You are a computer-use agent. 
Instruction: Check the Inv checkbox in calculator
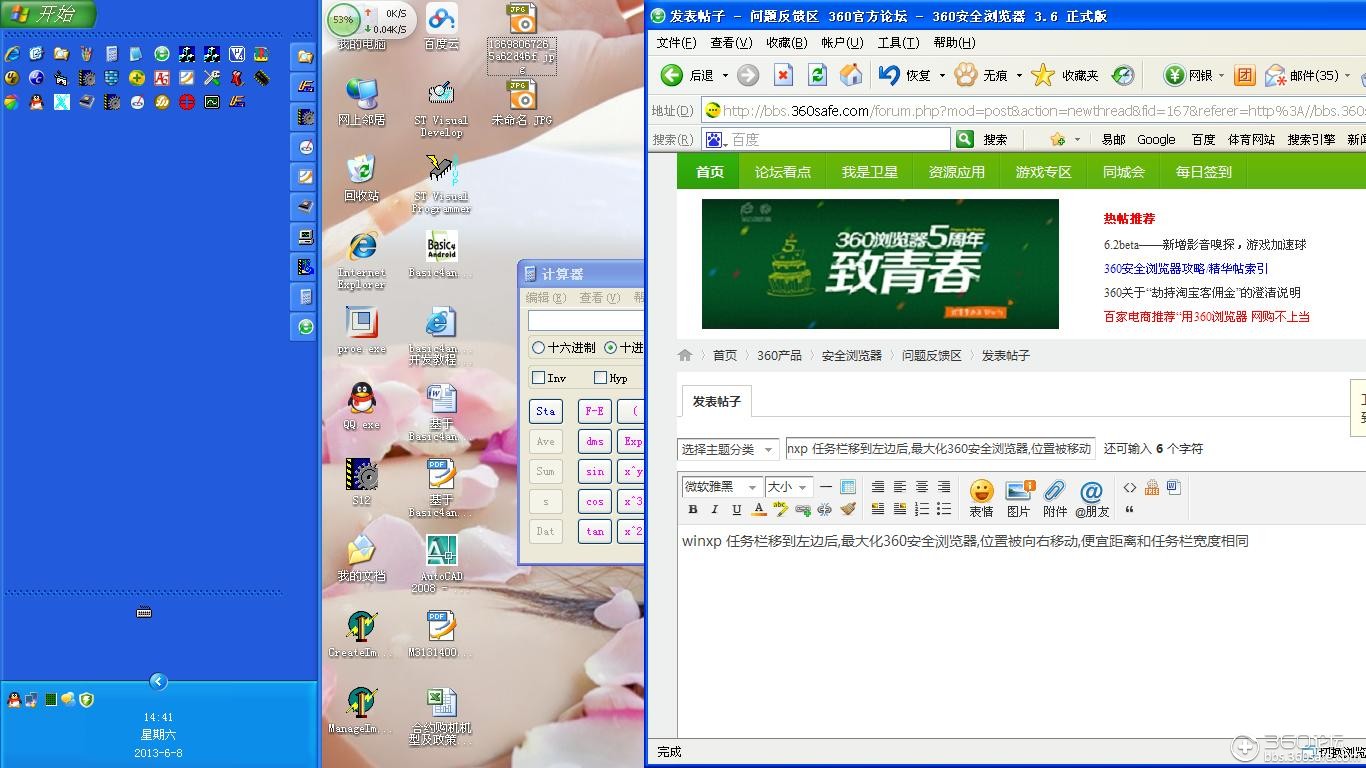pos(539,378)
